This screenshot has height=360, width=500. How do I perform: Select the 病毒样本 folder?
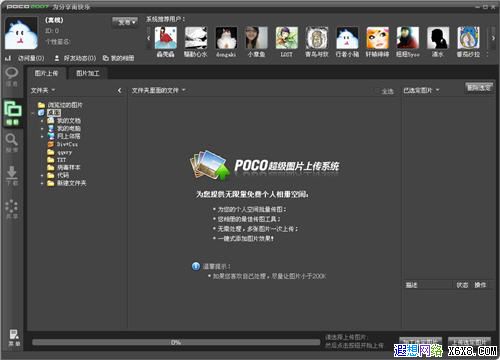(x=69, y=167)
